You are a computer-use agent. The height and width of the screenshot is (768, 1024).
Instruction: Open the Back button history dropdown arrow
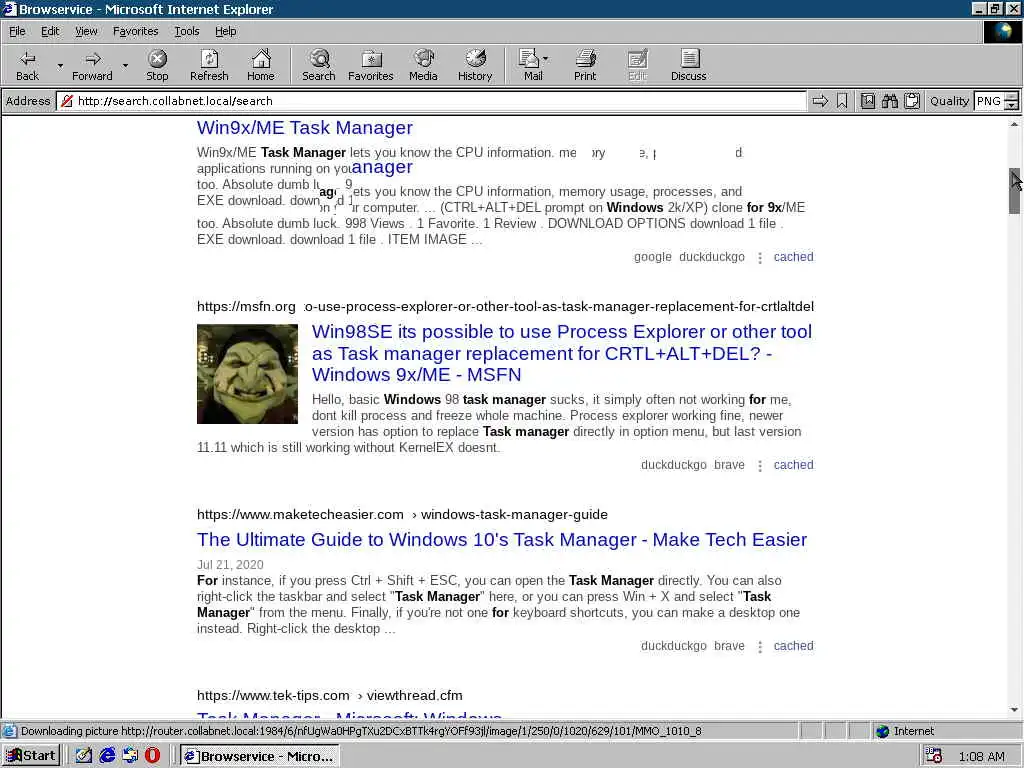click(x=60, y=65)
